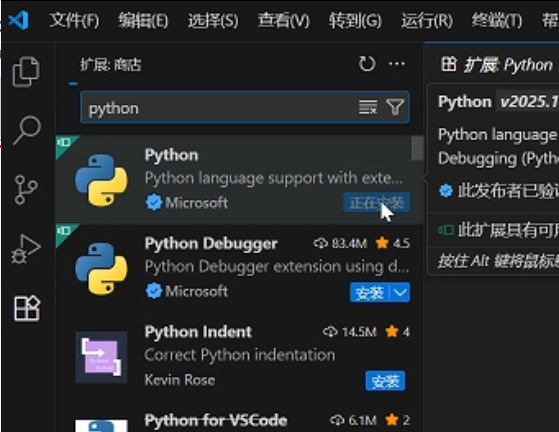Install the Python Debugger extension

click(x=370, y=293)
